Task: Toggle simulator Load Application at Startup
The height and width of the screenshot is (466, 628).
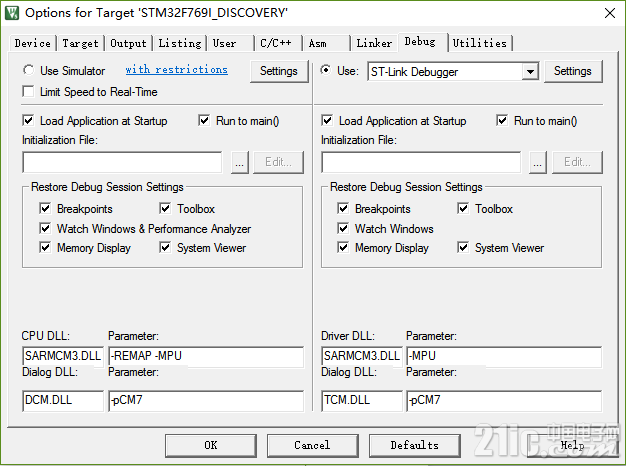Action: coord(28,121)
